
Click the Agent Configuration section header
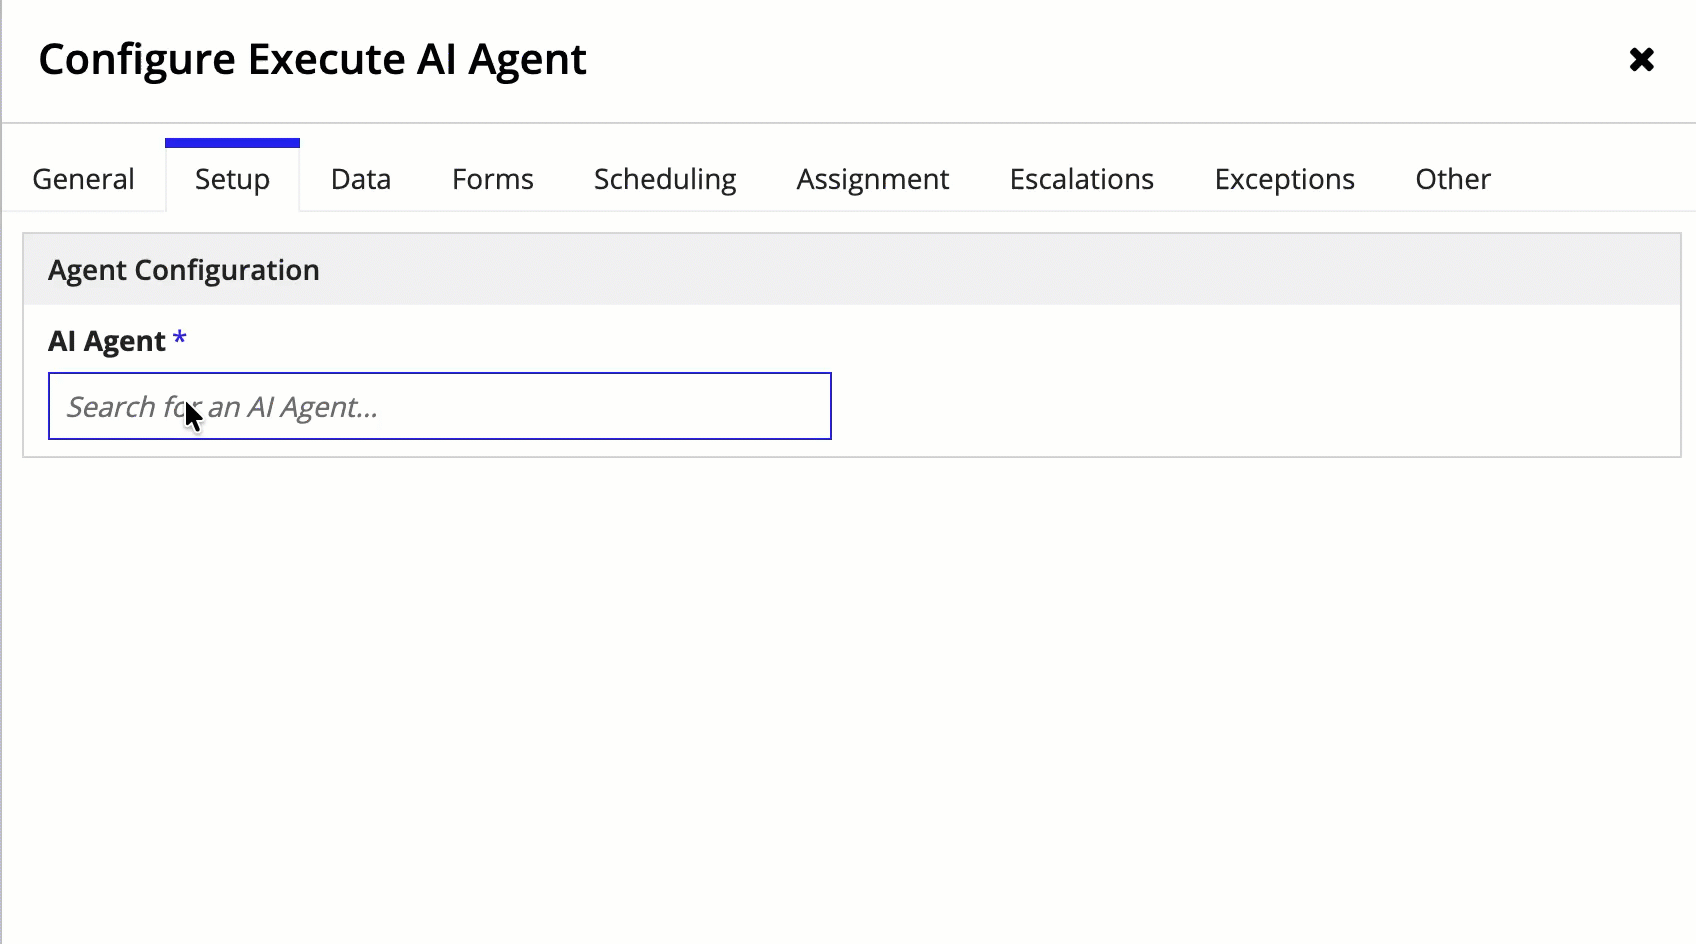(x=852, y=270)
